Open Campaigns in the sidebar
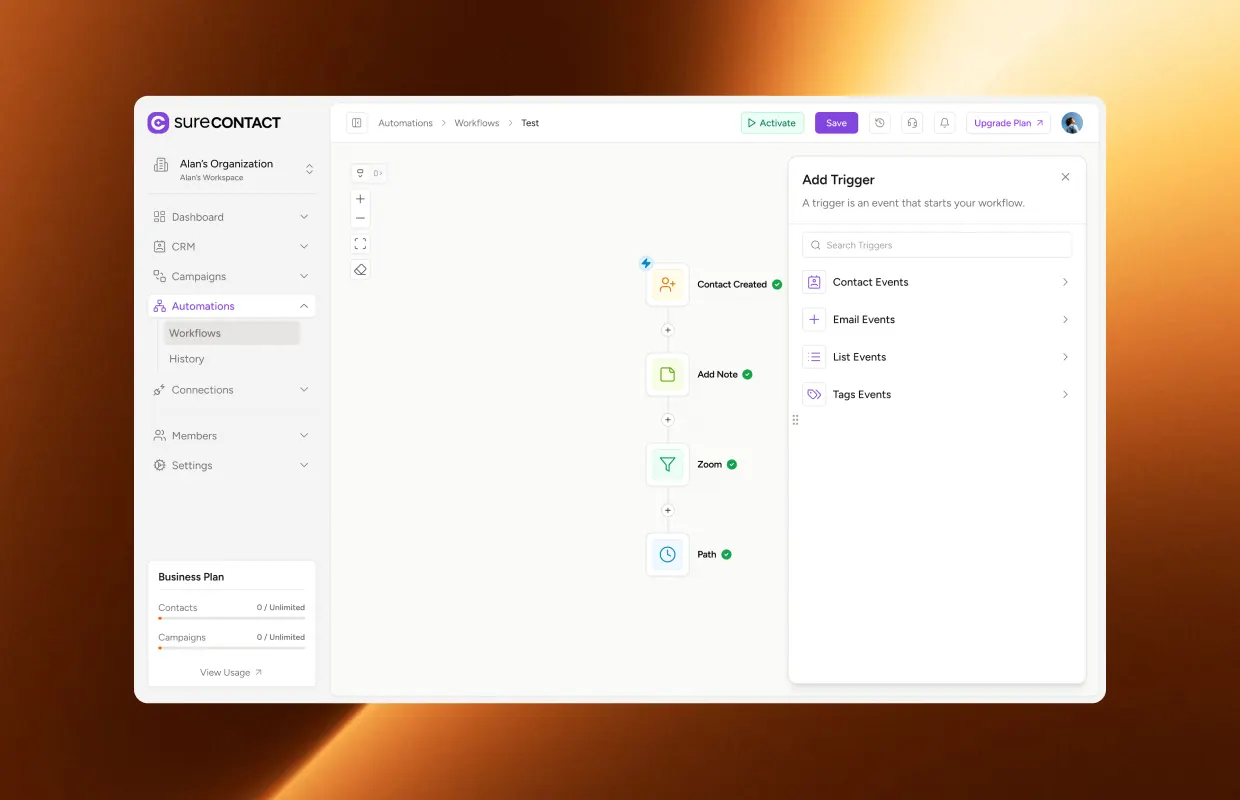 click(232, 277)
